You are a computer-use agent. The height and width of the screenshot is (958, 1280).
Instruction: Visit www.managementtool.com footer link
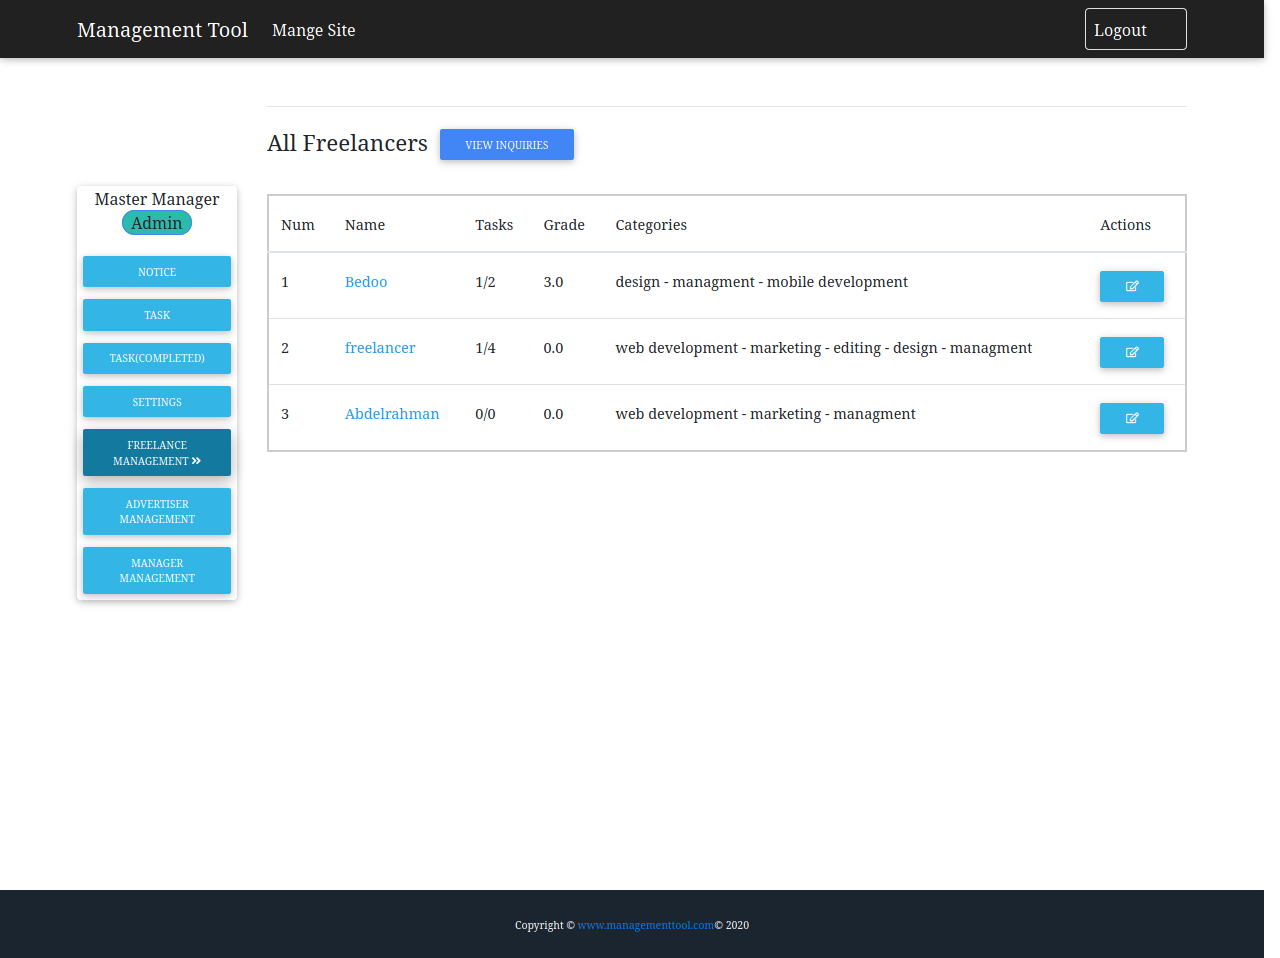click(x=645, y=925)
